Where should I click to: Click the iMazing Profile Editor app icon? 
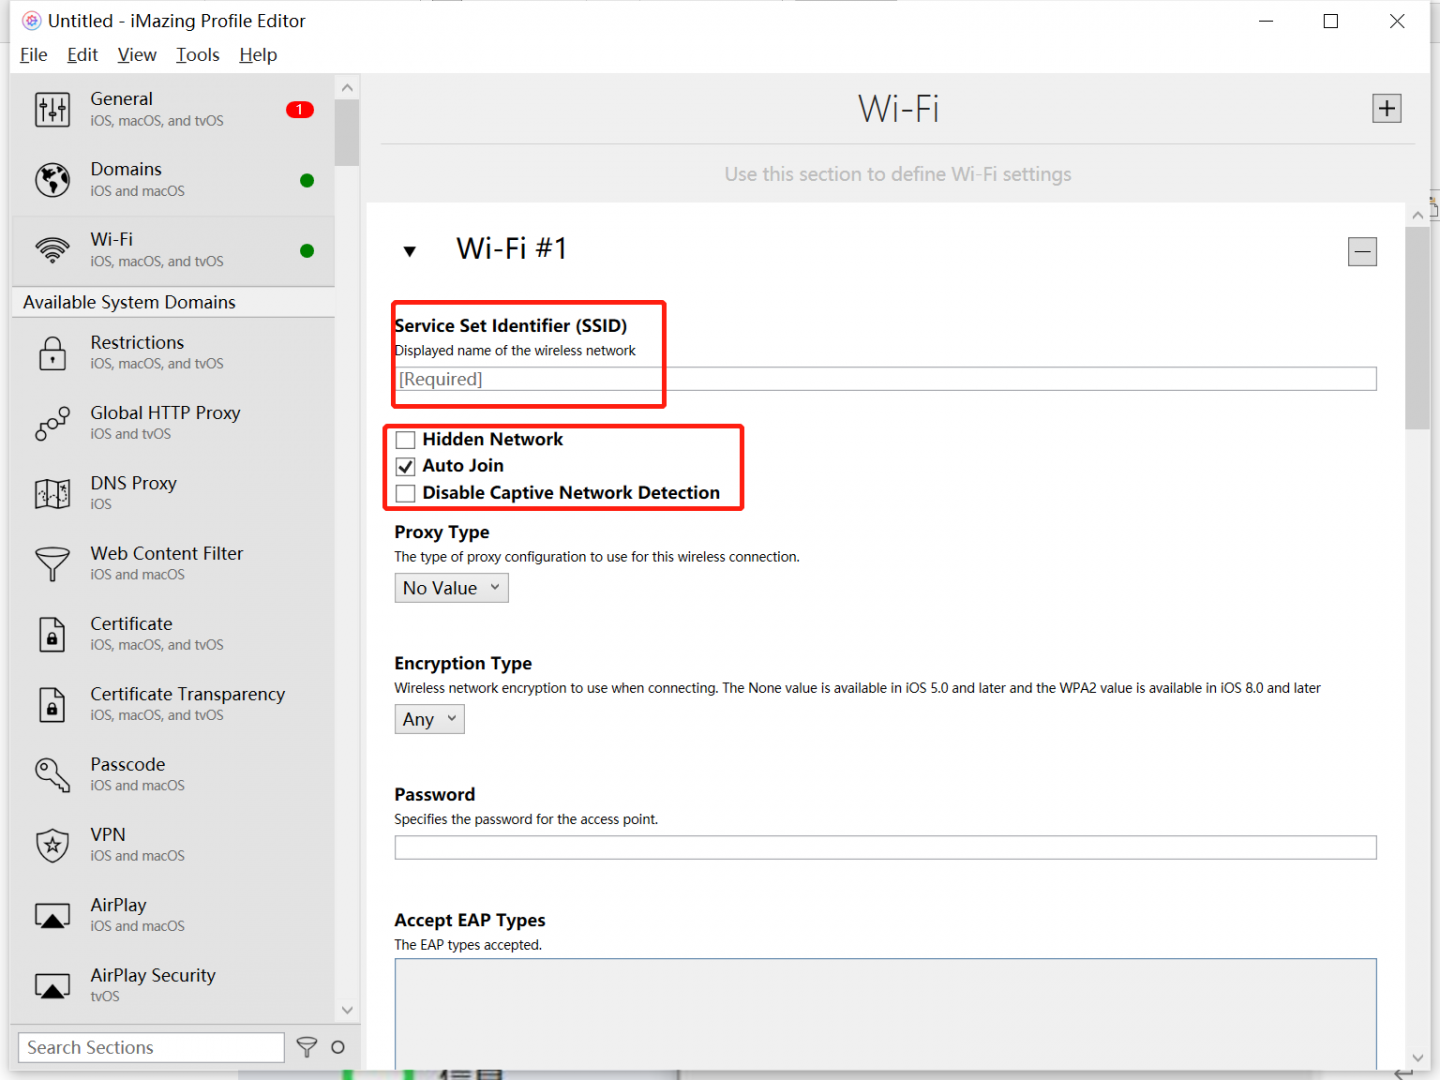pos(32,20)
